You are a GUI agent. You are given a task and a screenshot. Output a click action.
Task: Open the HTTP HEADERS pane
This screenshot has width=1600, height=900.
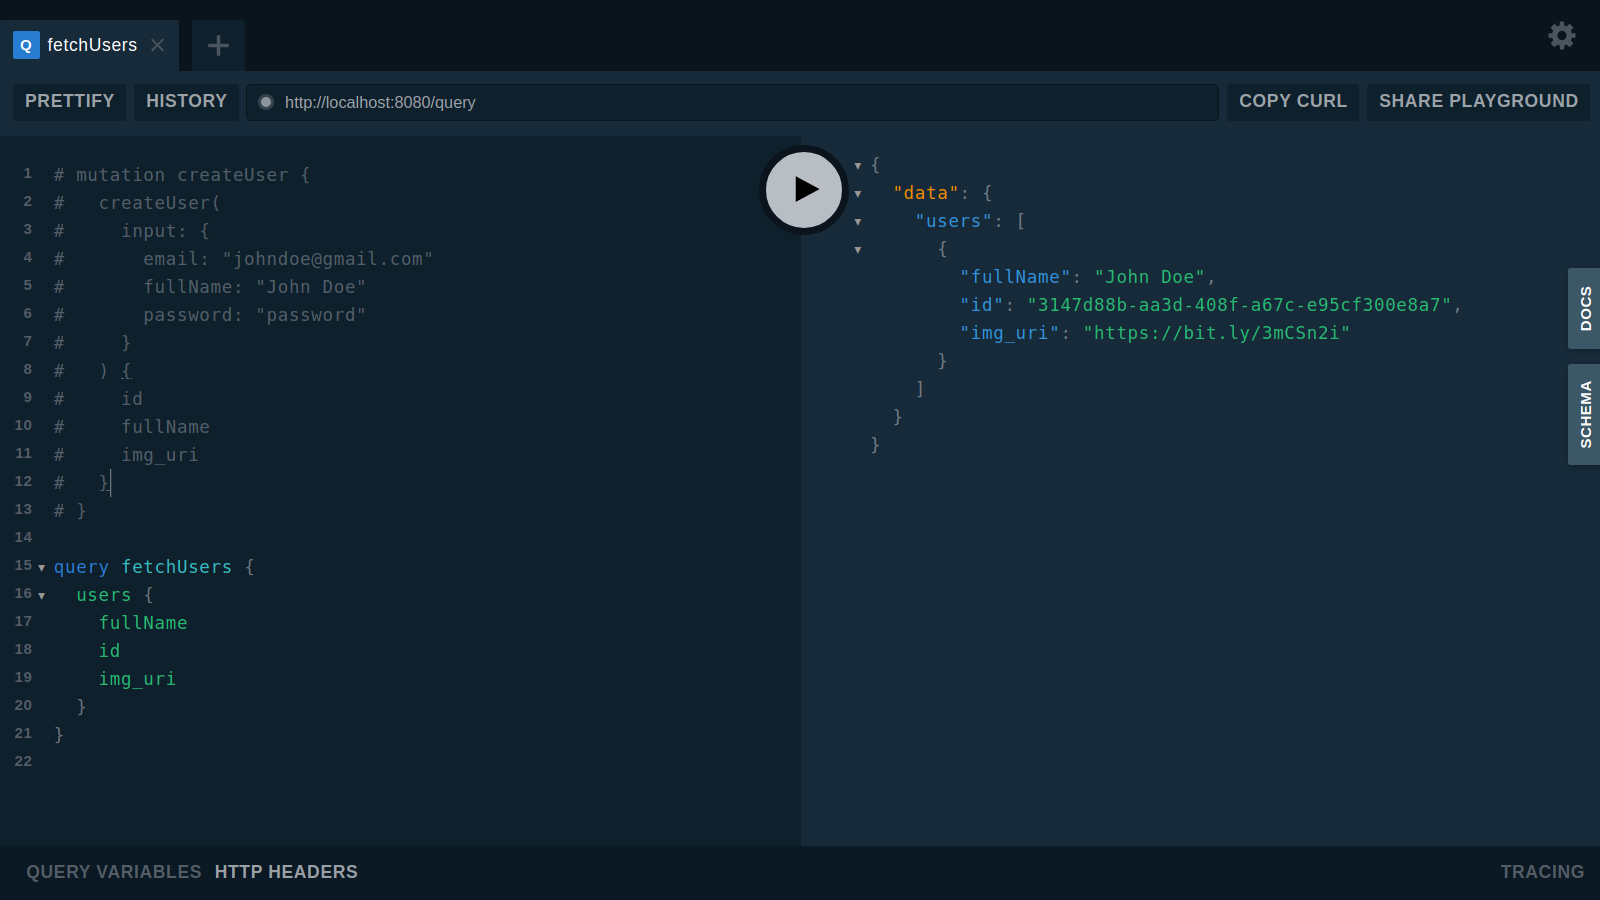[286, 872]
